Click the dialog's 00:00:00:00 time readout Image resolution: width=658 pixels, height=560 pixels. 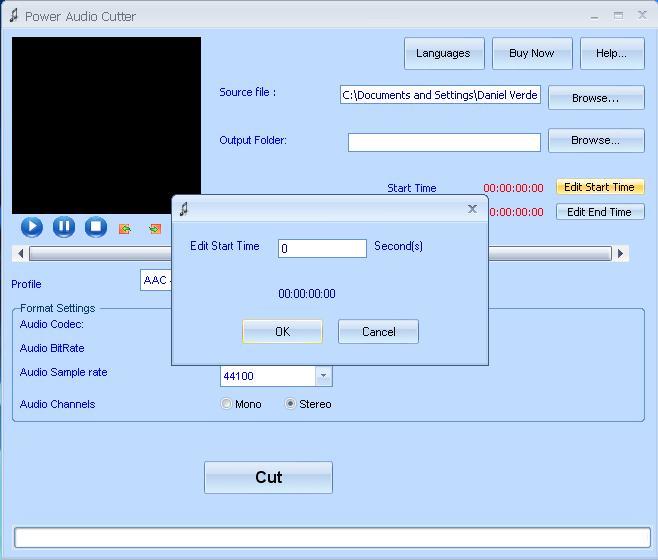click(x=307, y=293)
